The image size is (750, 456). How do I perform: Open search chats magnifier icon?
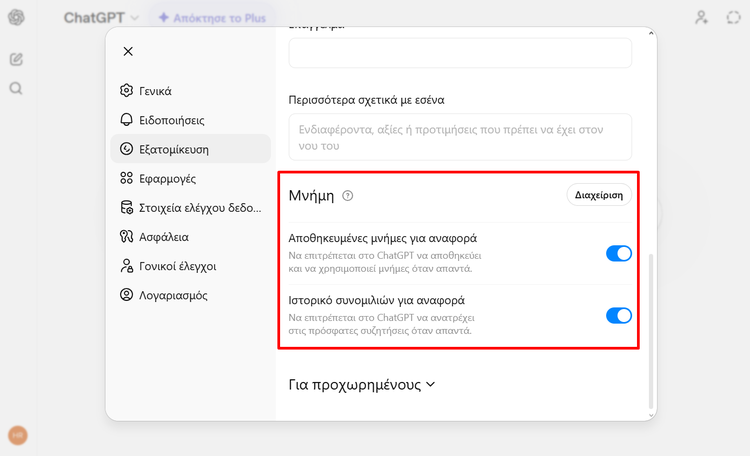pyautogui.click(x=16, y=88)
